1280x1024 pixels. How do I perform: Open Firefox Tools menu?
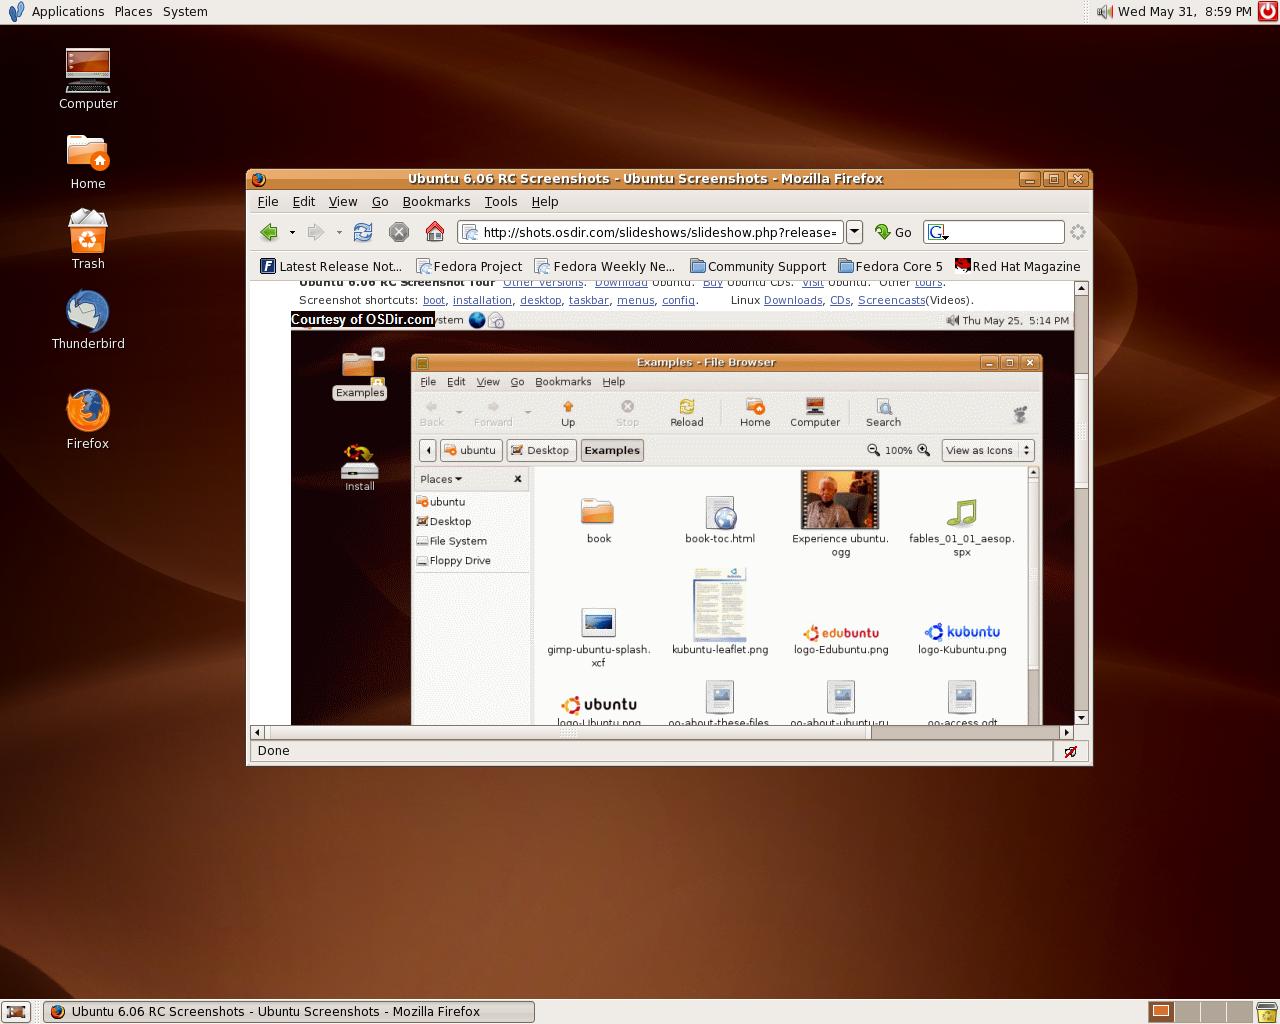click(x=501, y=201)
